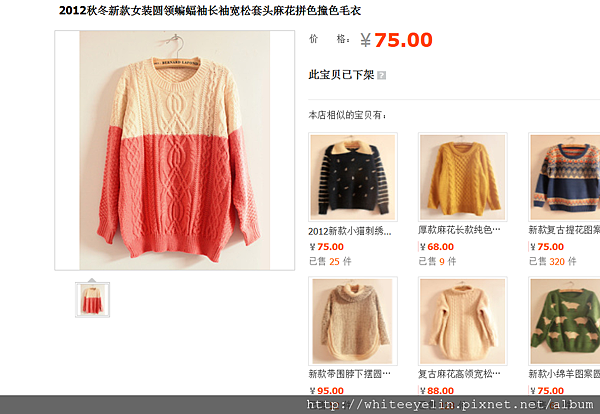Click the 新款小绵羊图案 product link
The height and width of the screenshot is (414, 600).
pyautogui.click(x=564, y=374)
